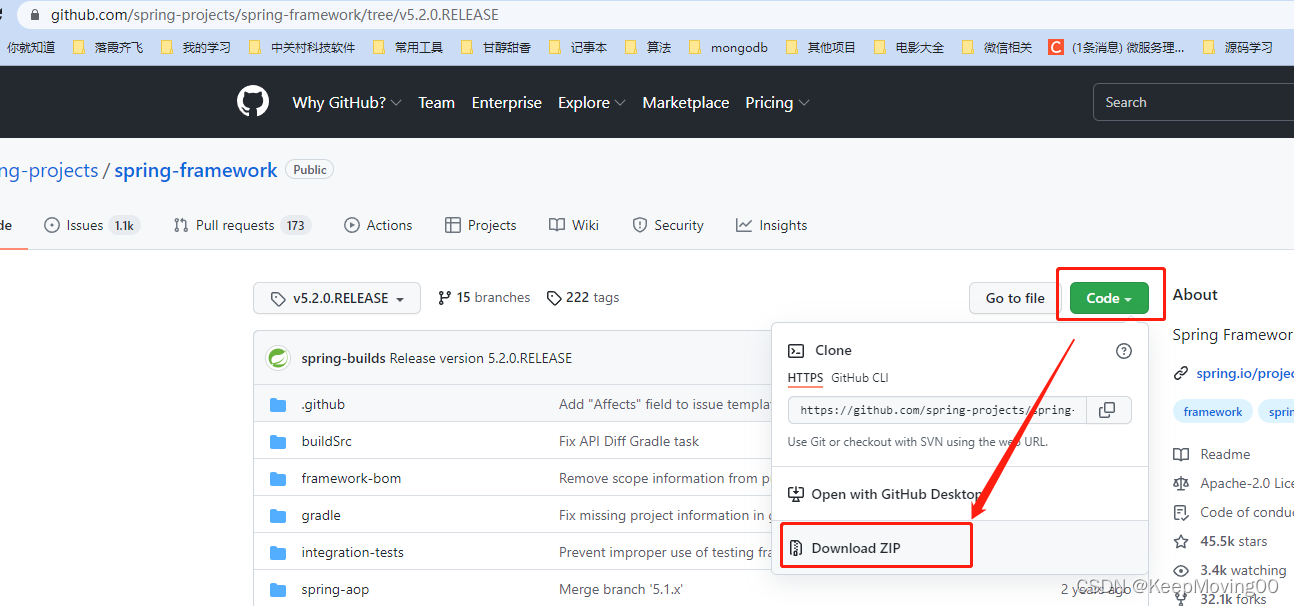Screen dimensions: 1294x606
Task: Open the v5.2.0.RELEASE tag selector dropdown
Action: (337, 298)
